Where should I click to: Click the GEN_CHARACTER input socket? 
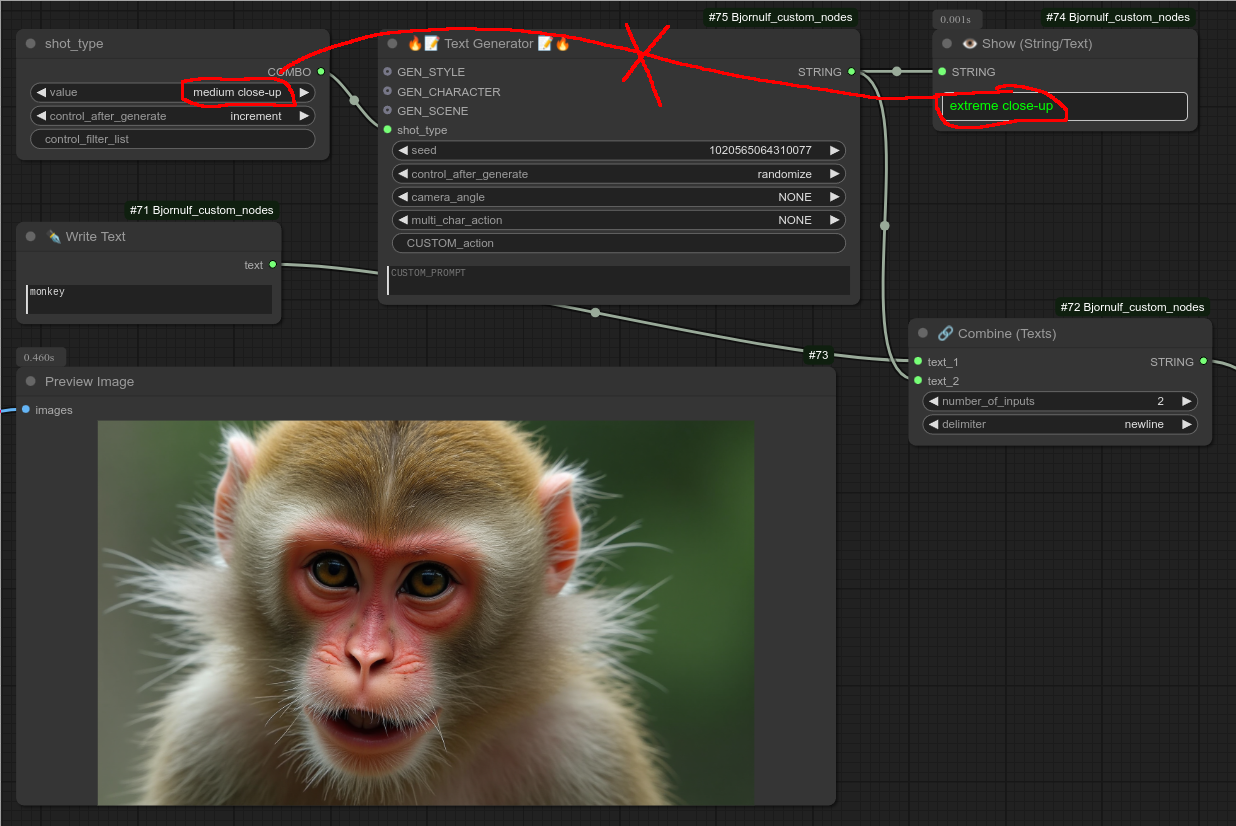[x=388, y=92]
